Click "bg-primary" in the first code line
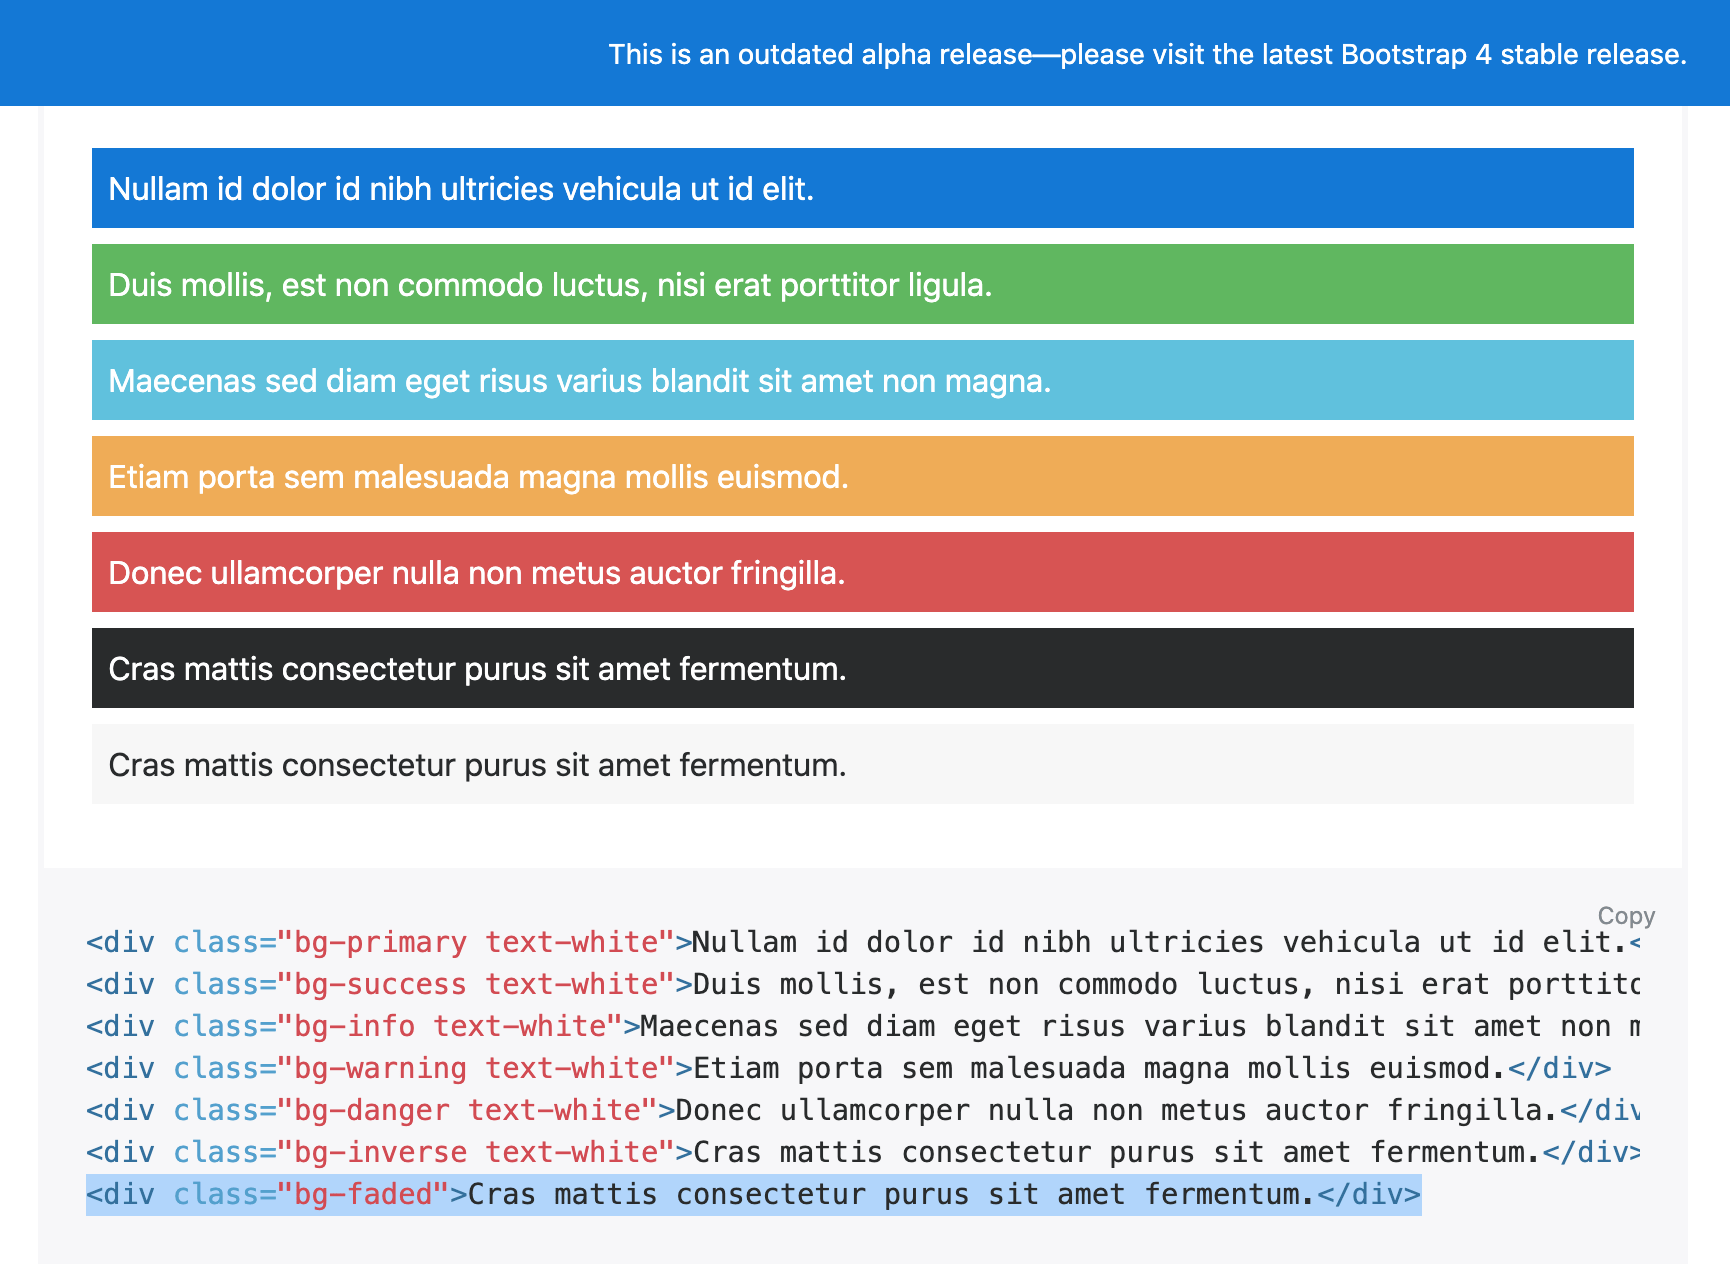 (380, 942)
